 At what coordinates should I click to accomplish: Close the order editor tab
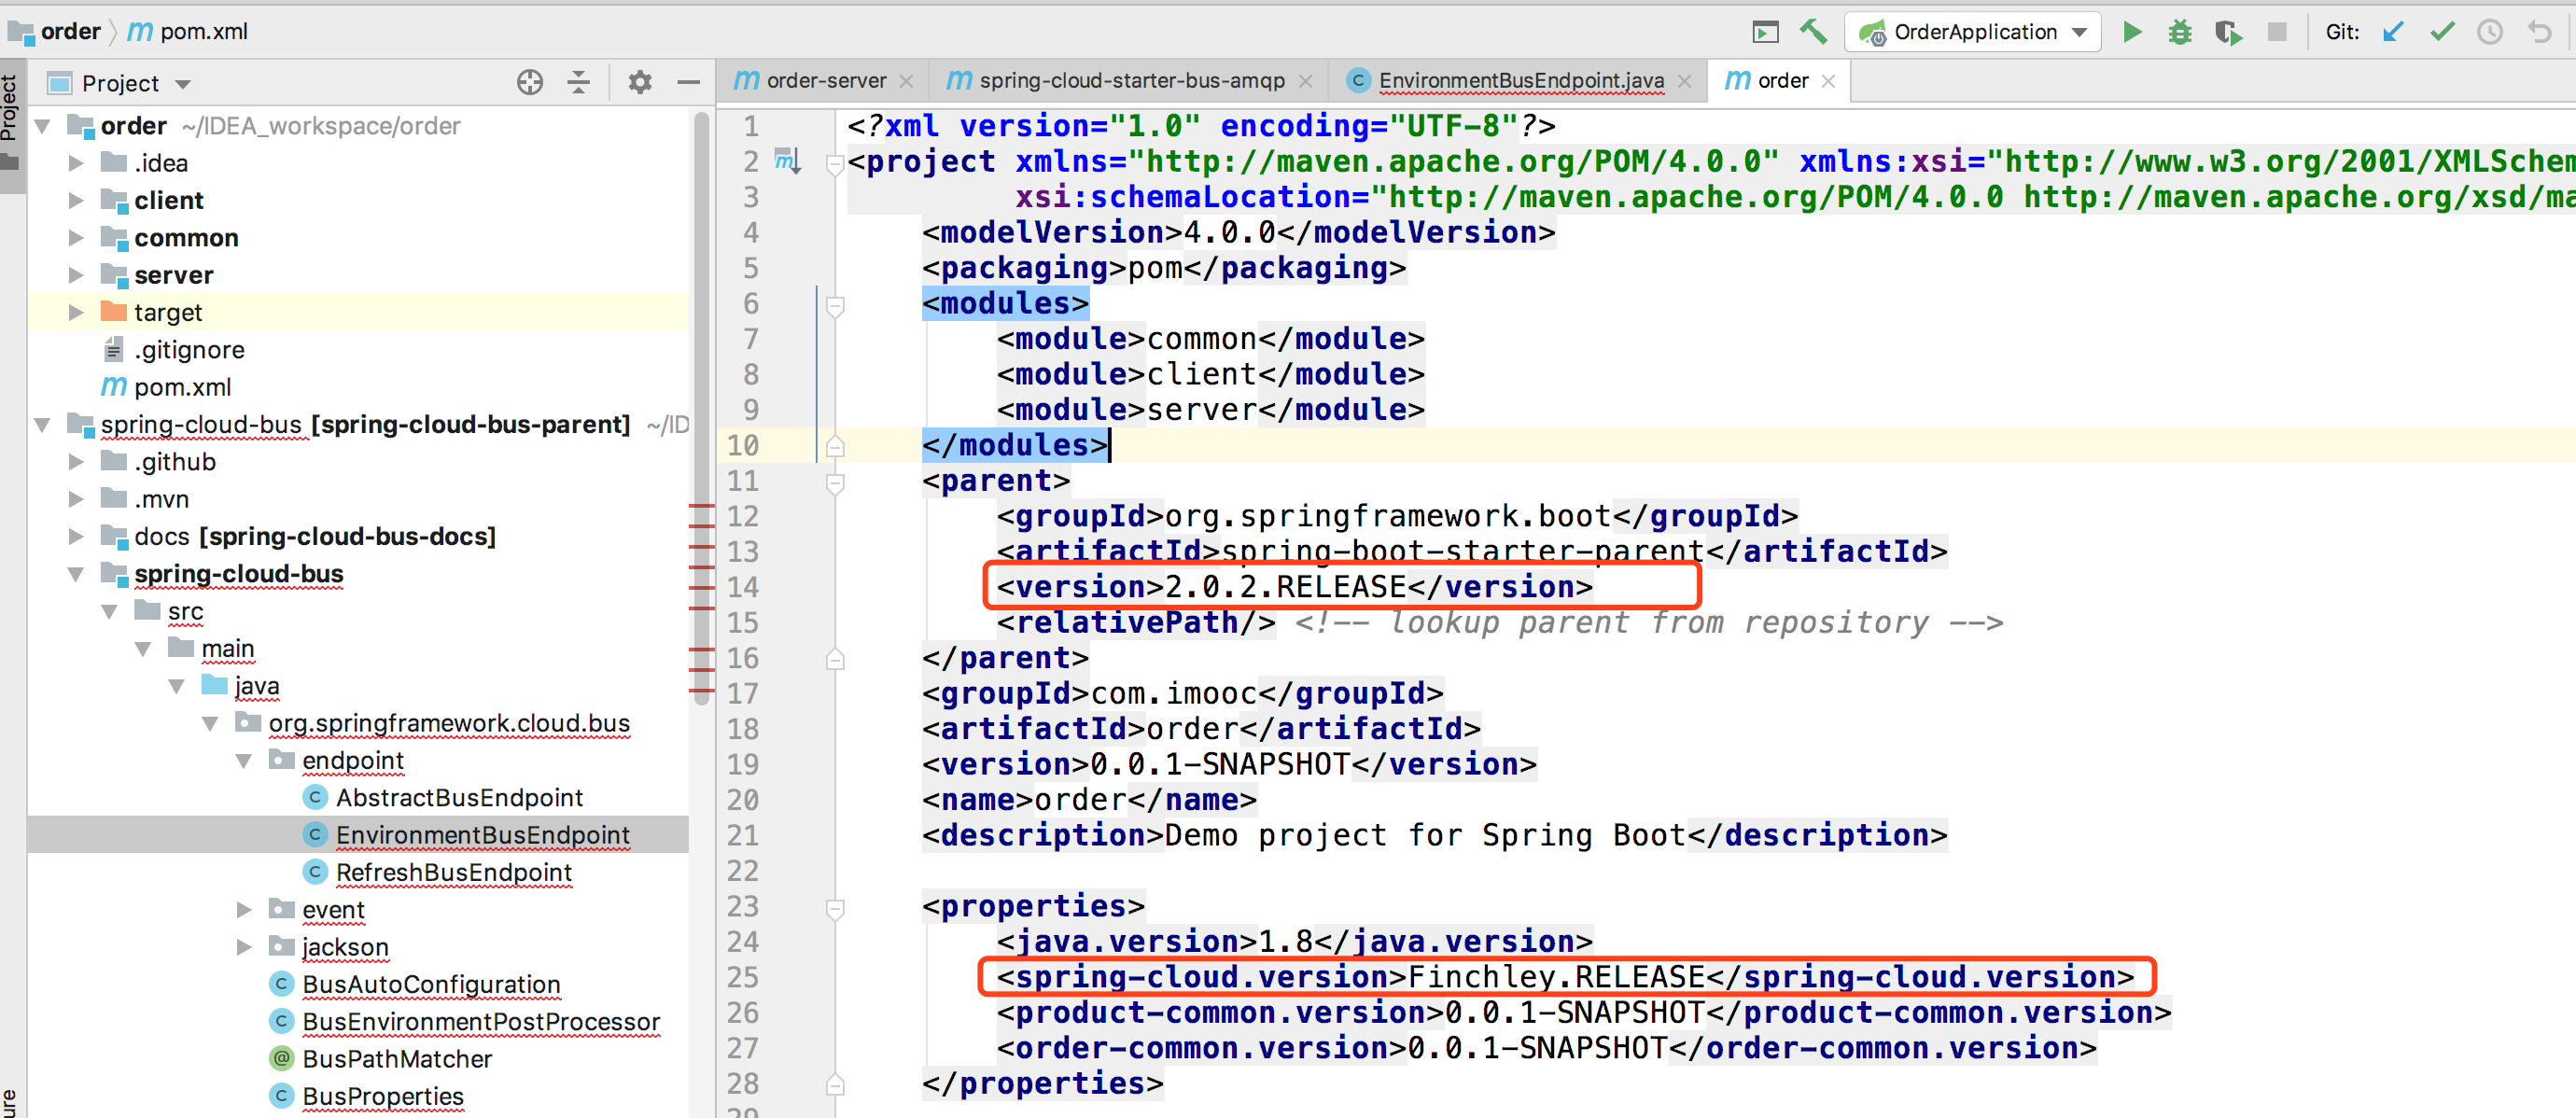click(1829, 81)
